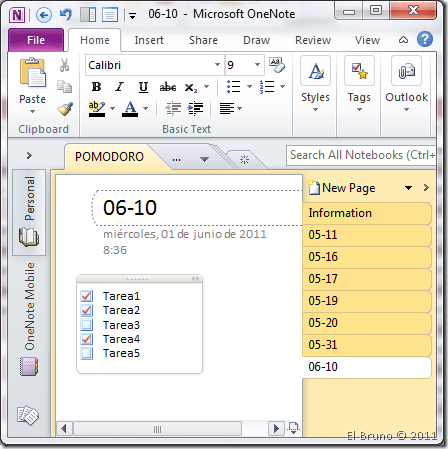
Task: Minimize the ribbon with the caret icon
Action: tap(403, 40)
